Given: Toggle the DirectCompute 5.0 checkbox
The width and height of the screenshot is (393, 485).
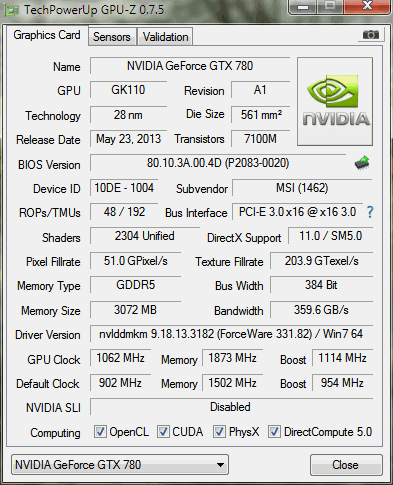Looking at the screenshot, I should click(274, 432).
